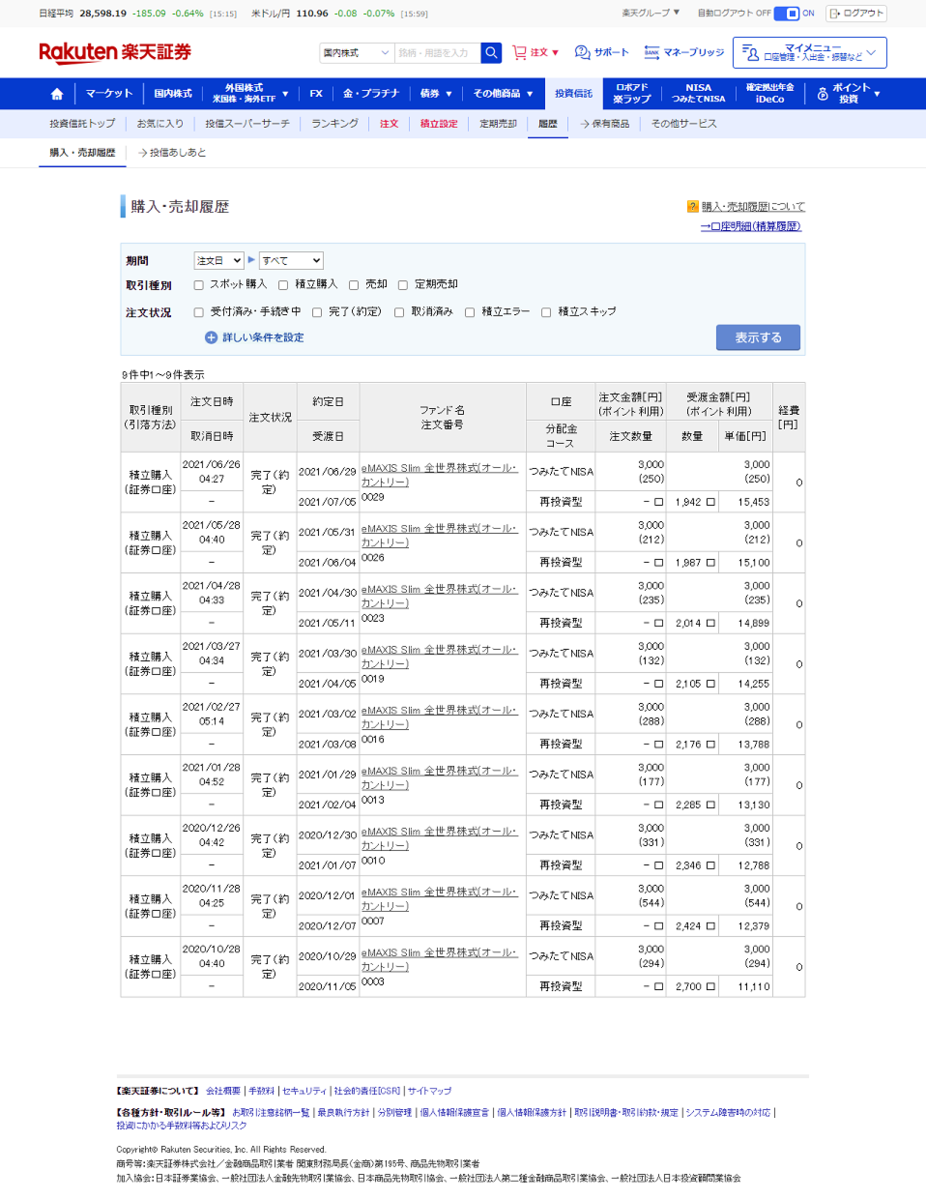The width and height of the screenshot is (926, 1200).
Task: Click square icon beside 2,105 quantity
Action: (710, 684)
